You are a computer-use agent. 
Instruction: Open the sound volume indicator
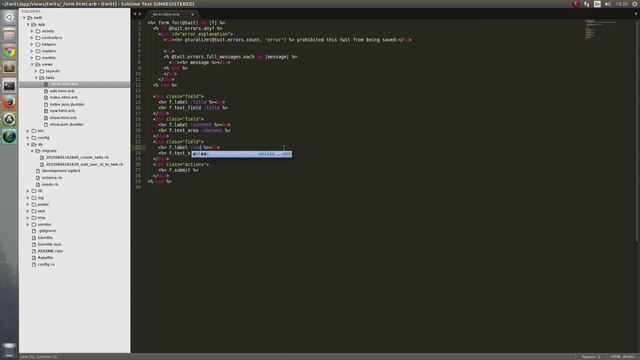coord(608,4)
